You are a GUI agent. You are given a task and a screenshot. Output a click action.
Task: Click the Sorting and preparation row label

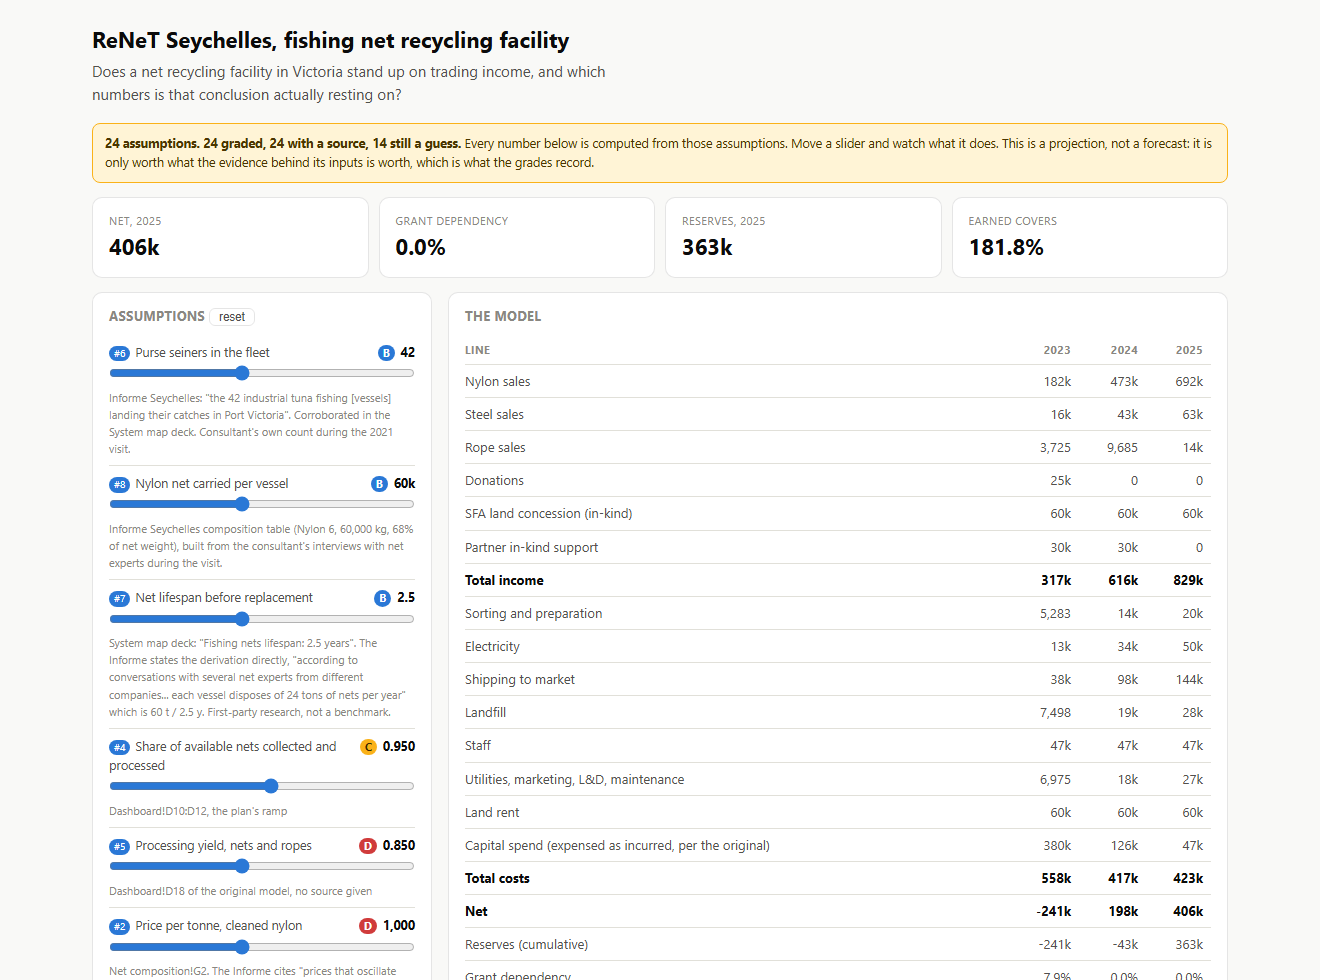[x=533, y=614]
